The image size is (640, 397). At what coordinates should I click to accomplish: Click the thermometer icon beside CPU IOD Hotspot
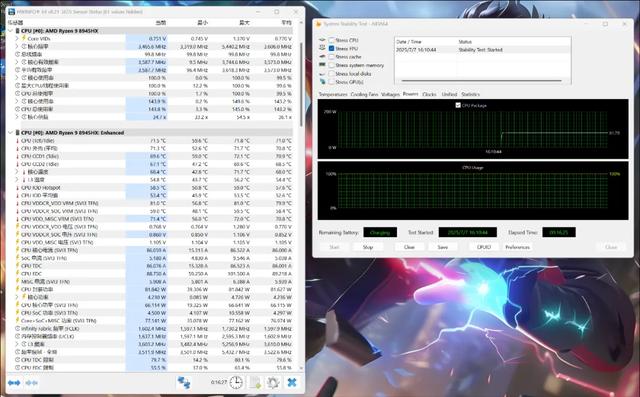point(17,188)
